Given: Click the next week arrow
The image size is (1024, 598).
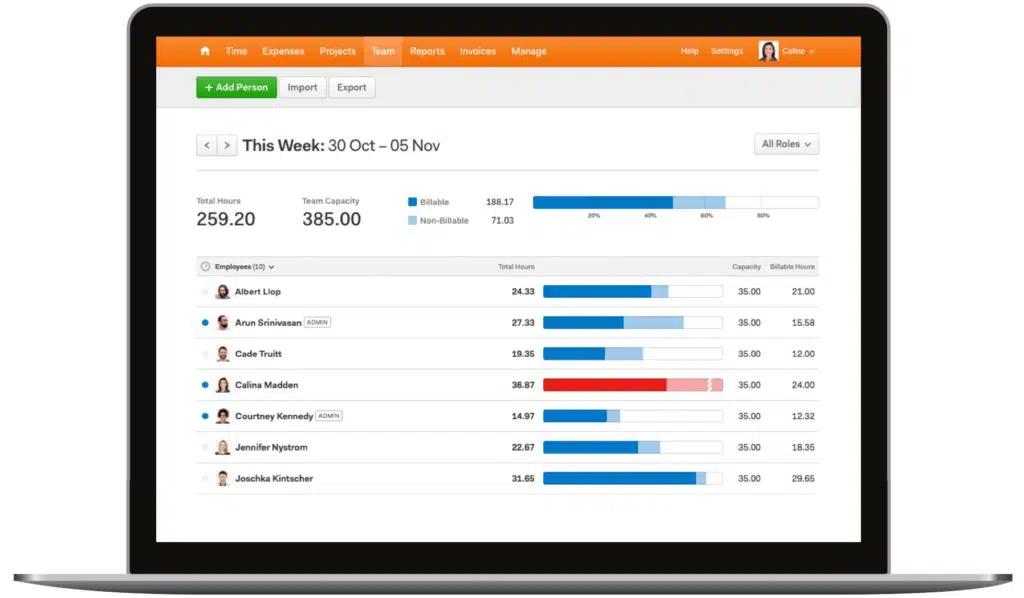Looking at the screenshot, I should click(x=227, y=145).
